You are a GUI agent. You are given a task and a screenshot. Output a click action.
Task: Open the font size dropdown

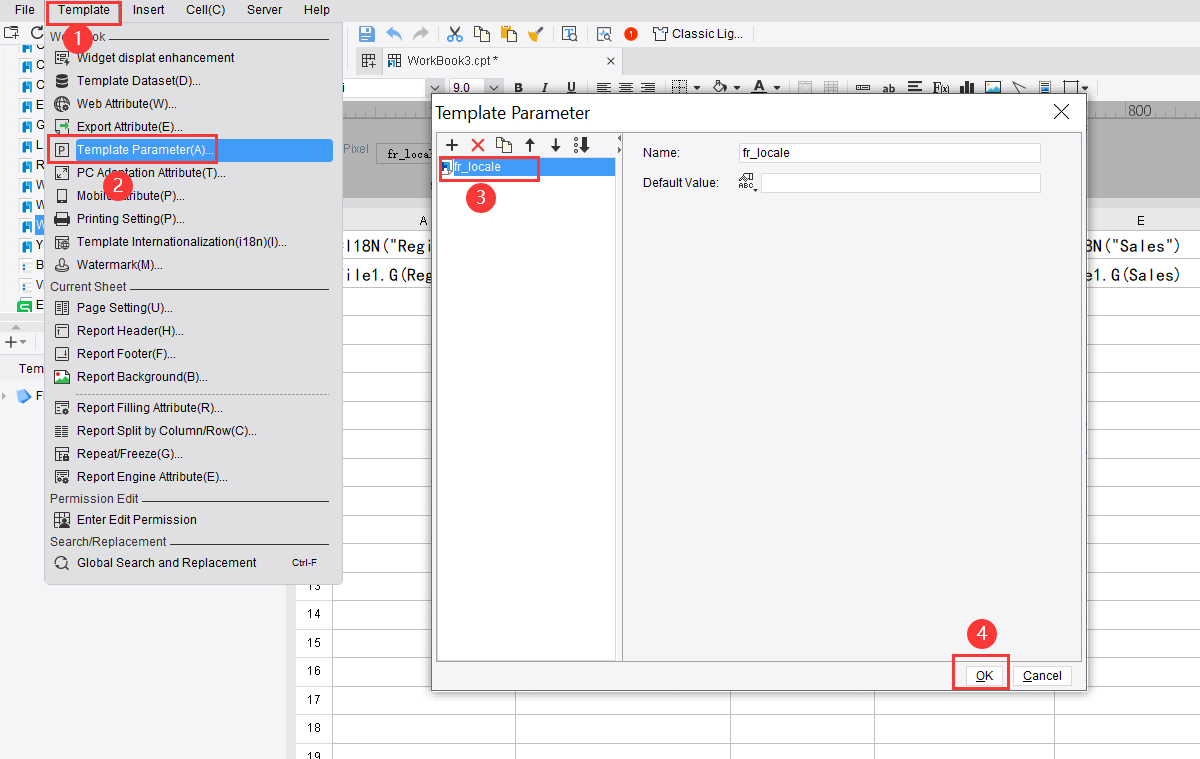492,87
